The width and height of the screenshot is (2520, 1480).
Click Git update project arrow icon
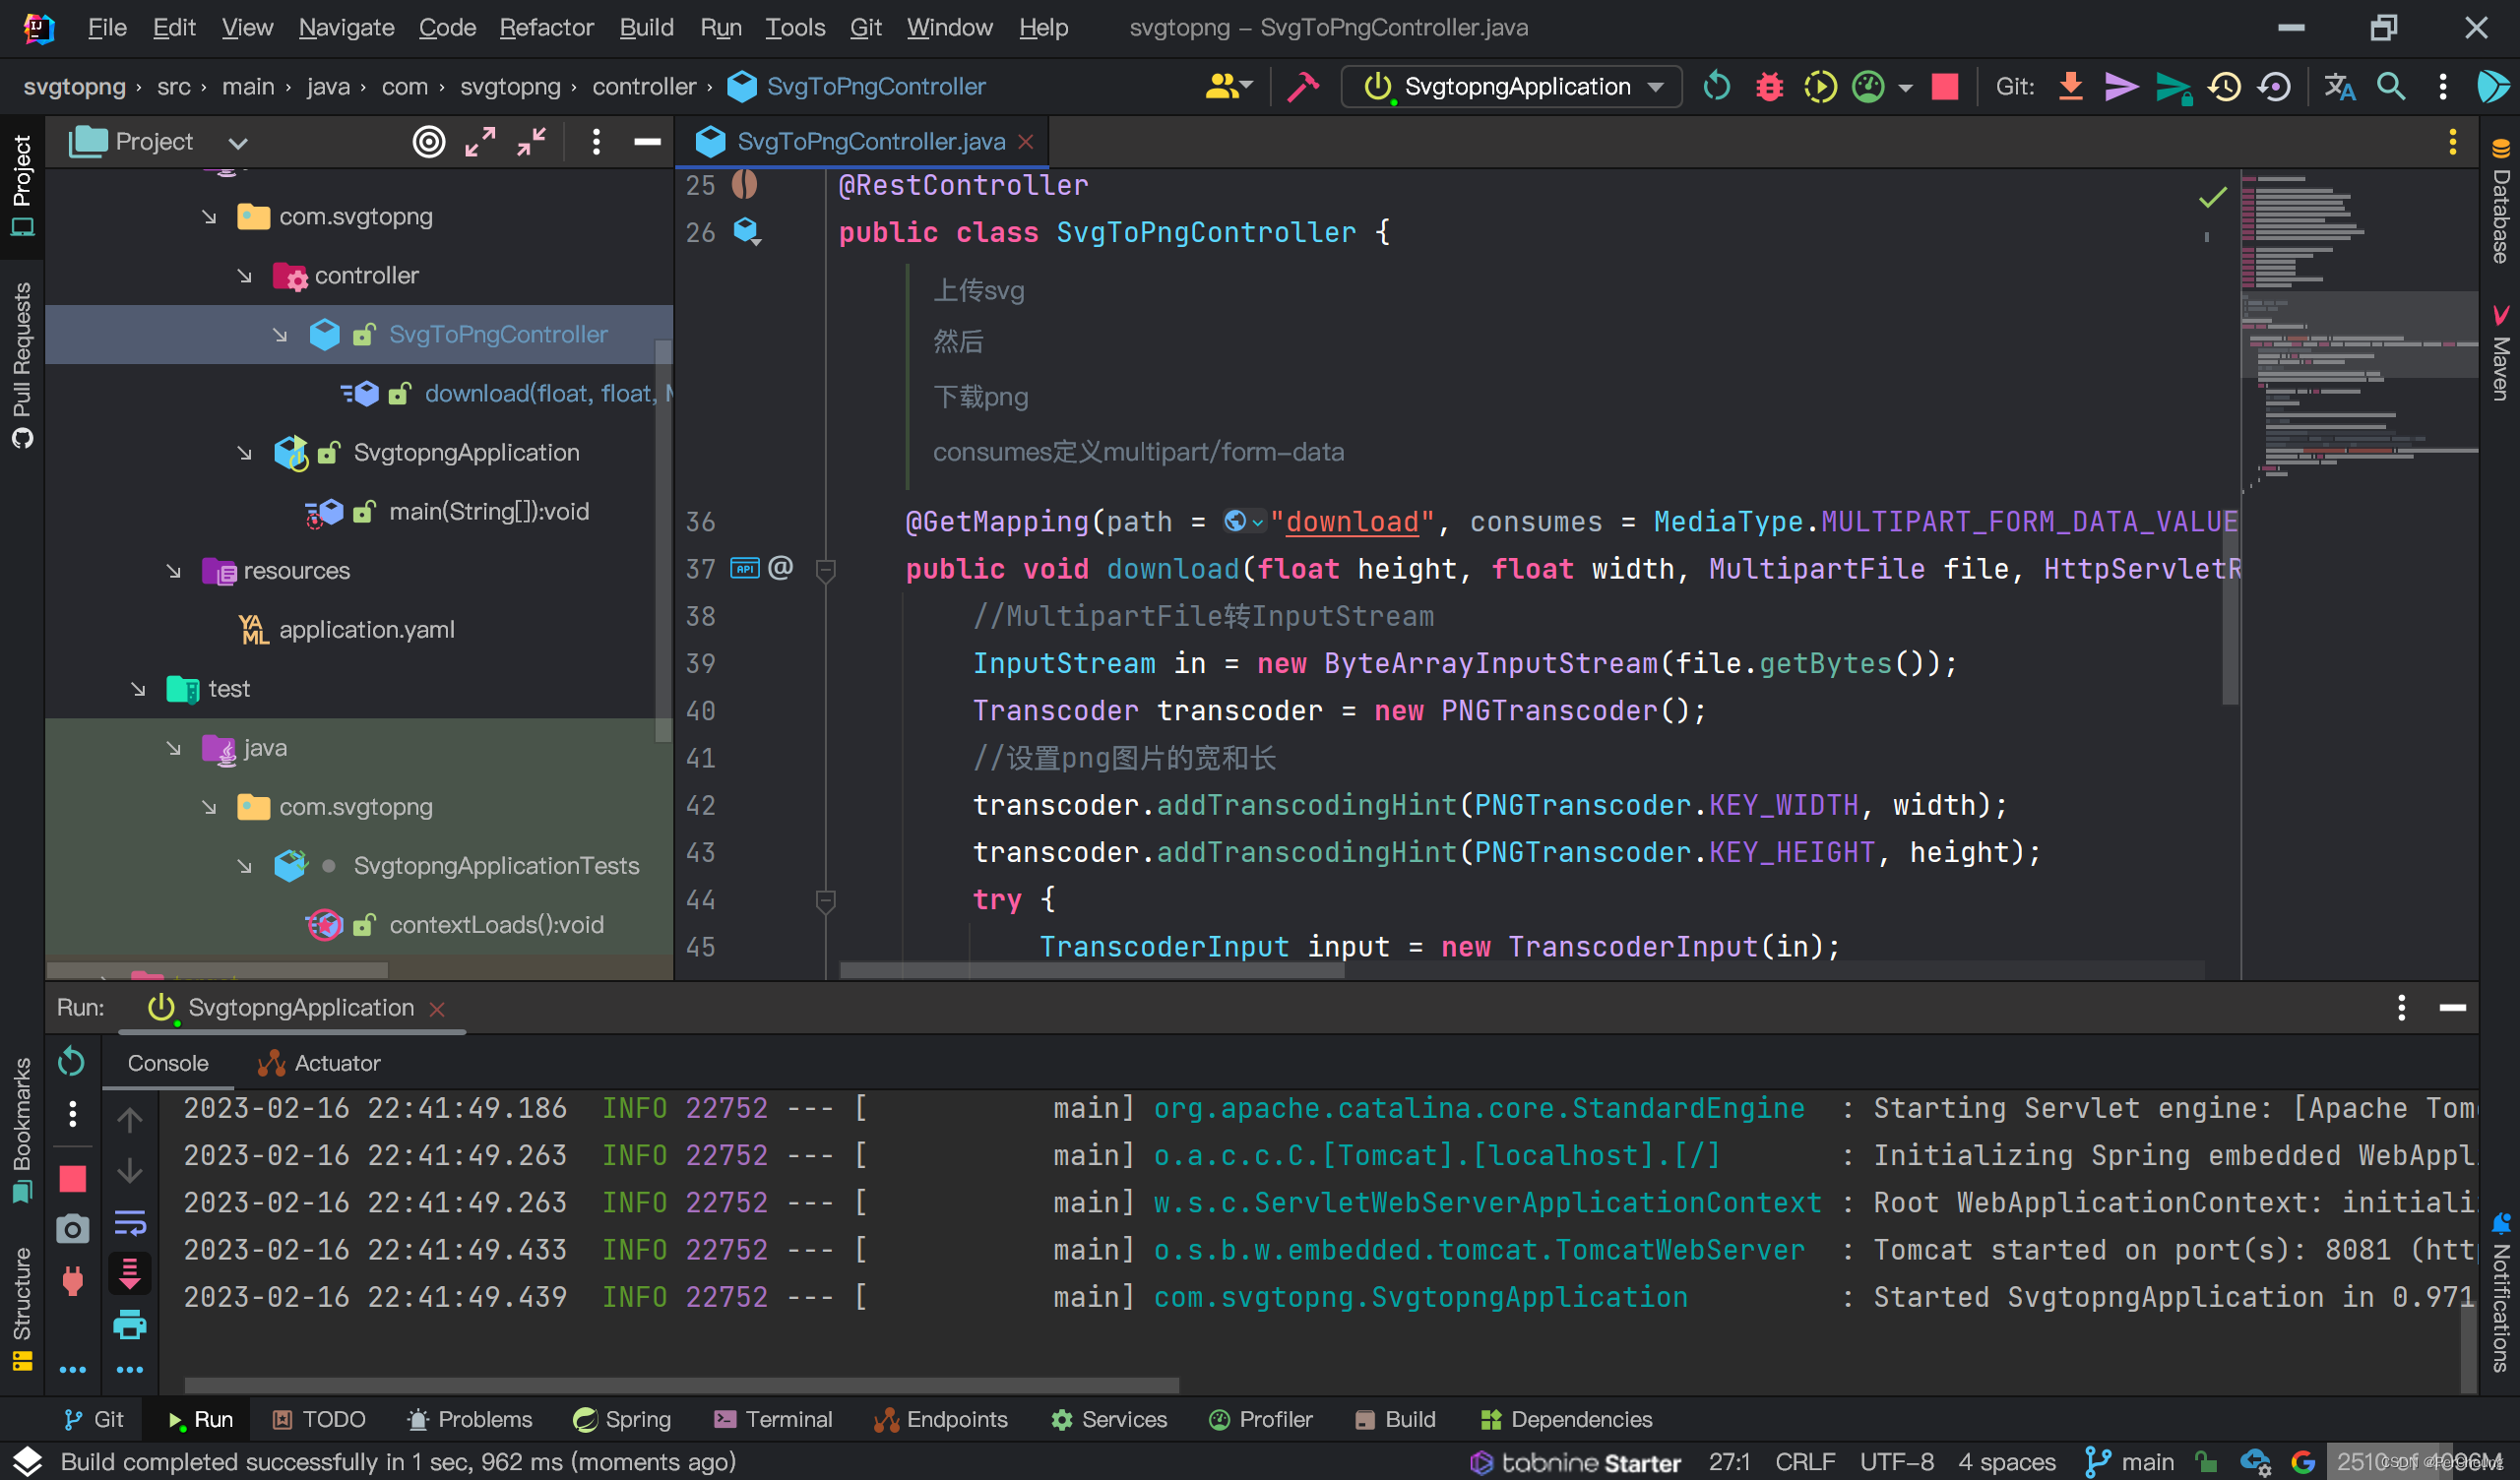tap(2071, 87)
